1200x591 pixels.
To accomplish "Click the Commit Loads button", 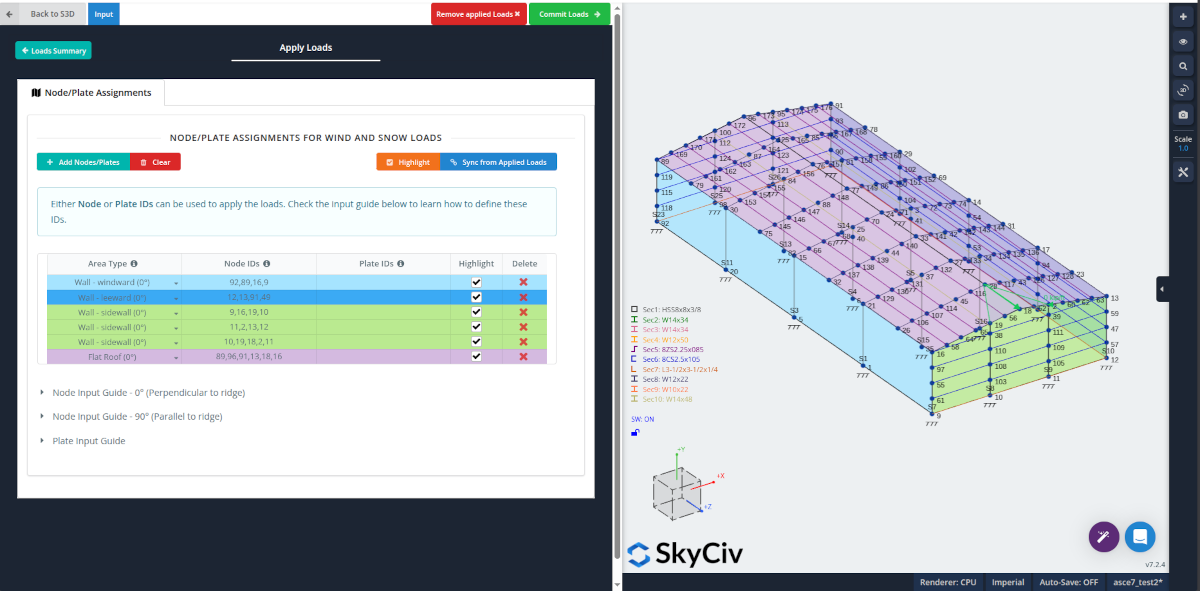I will click(x=569, y=14).
